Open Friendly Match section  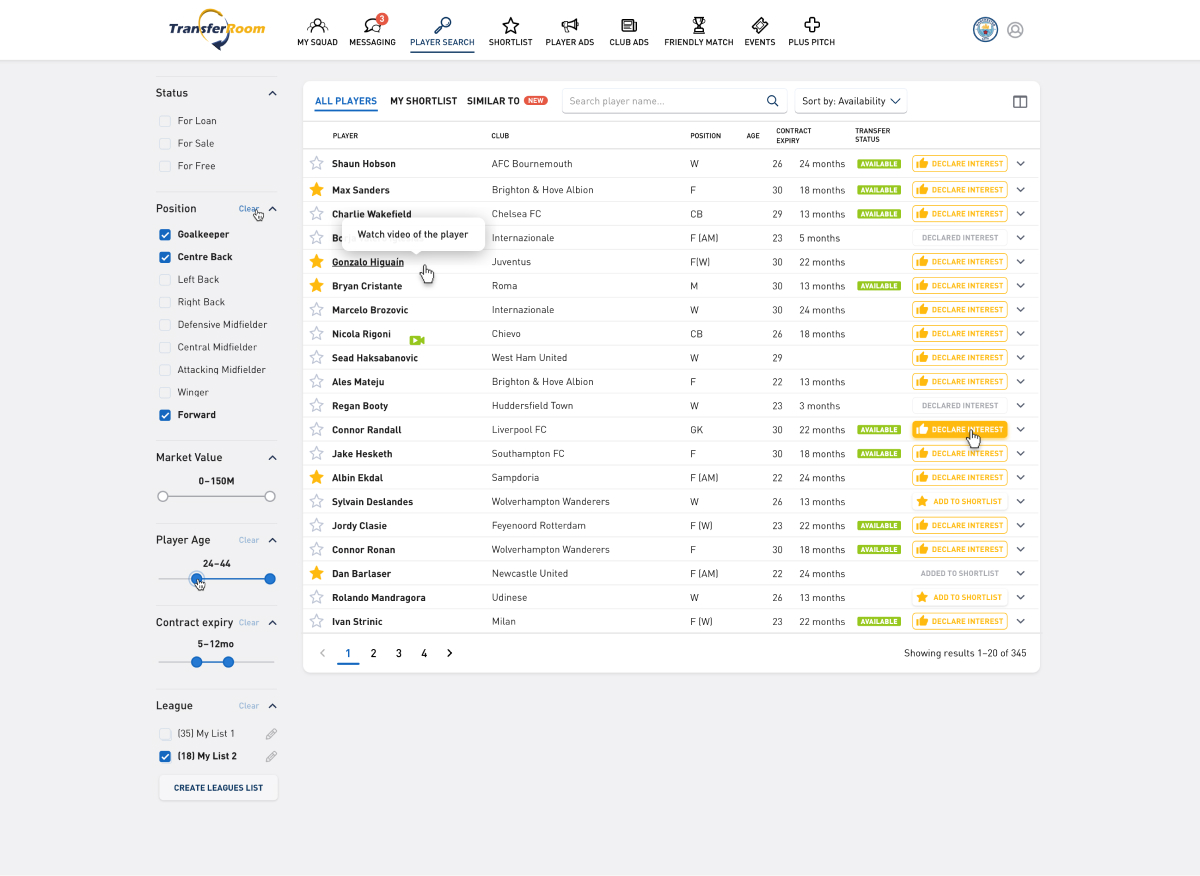pos(699,31)
